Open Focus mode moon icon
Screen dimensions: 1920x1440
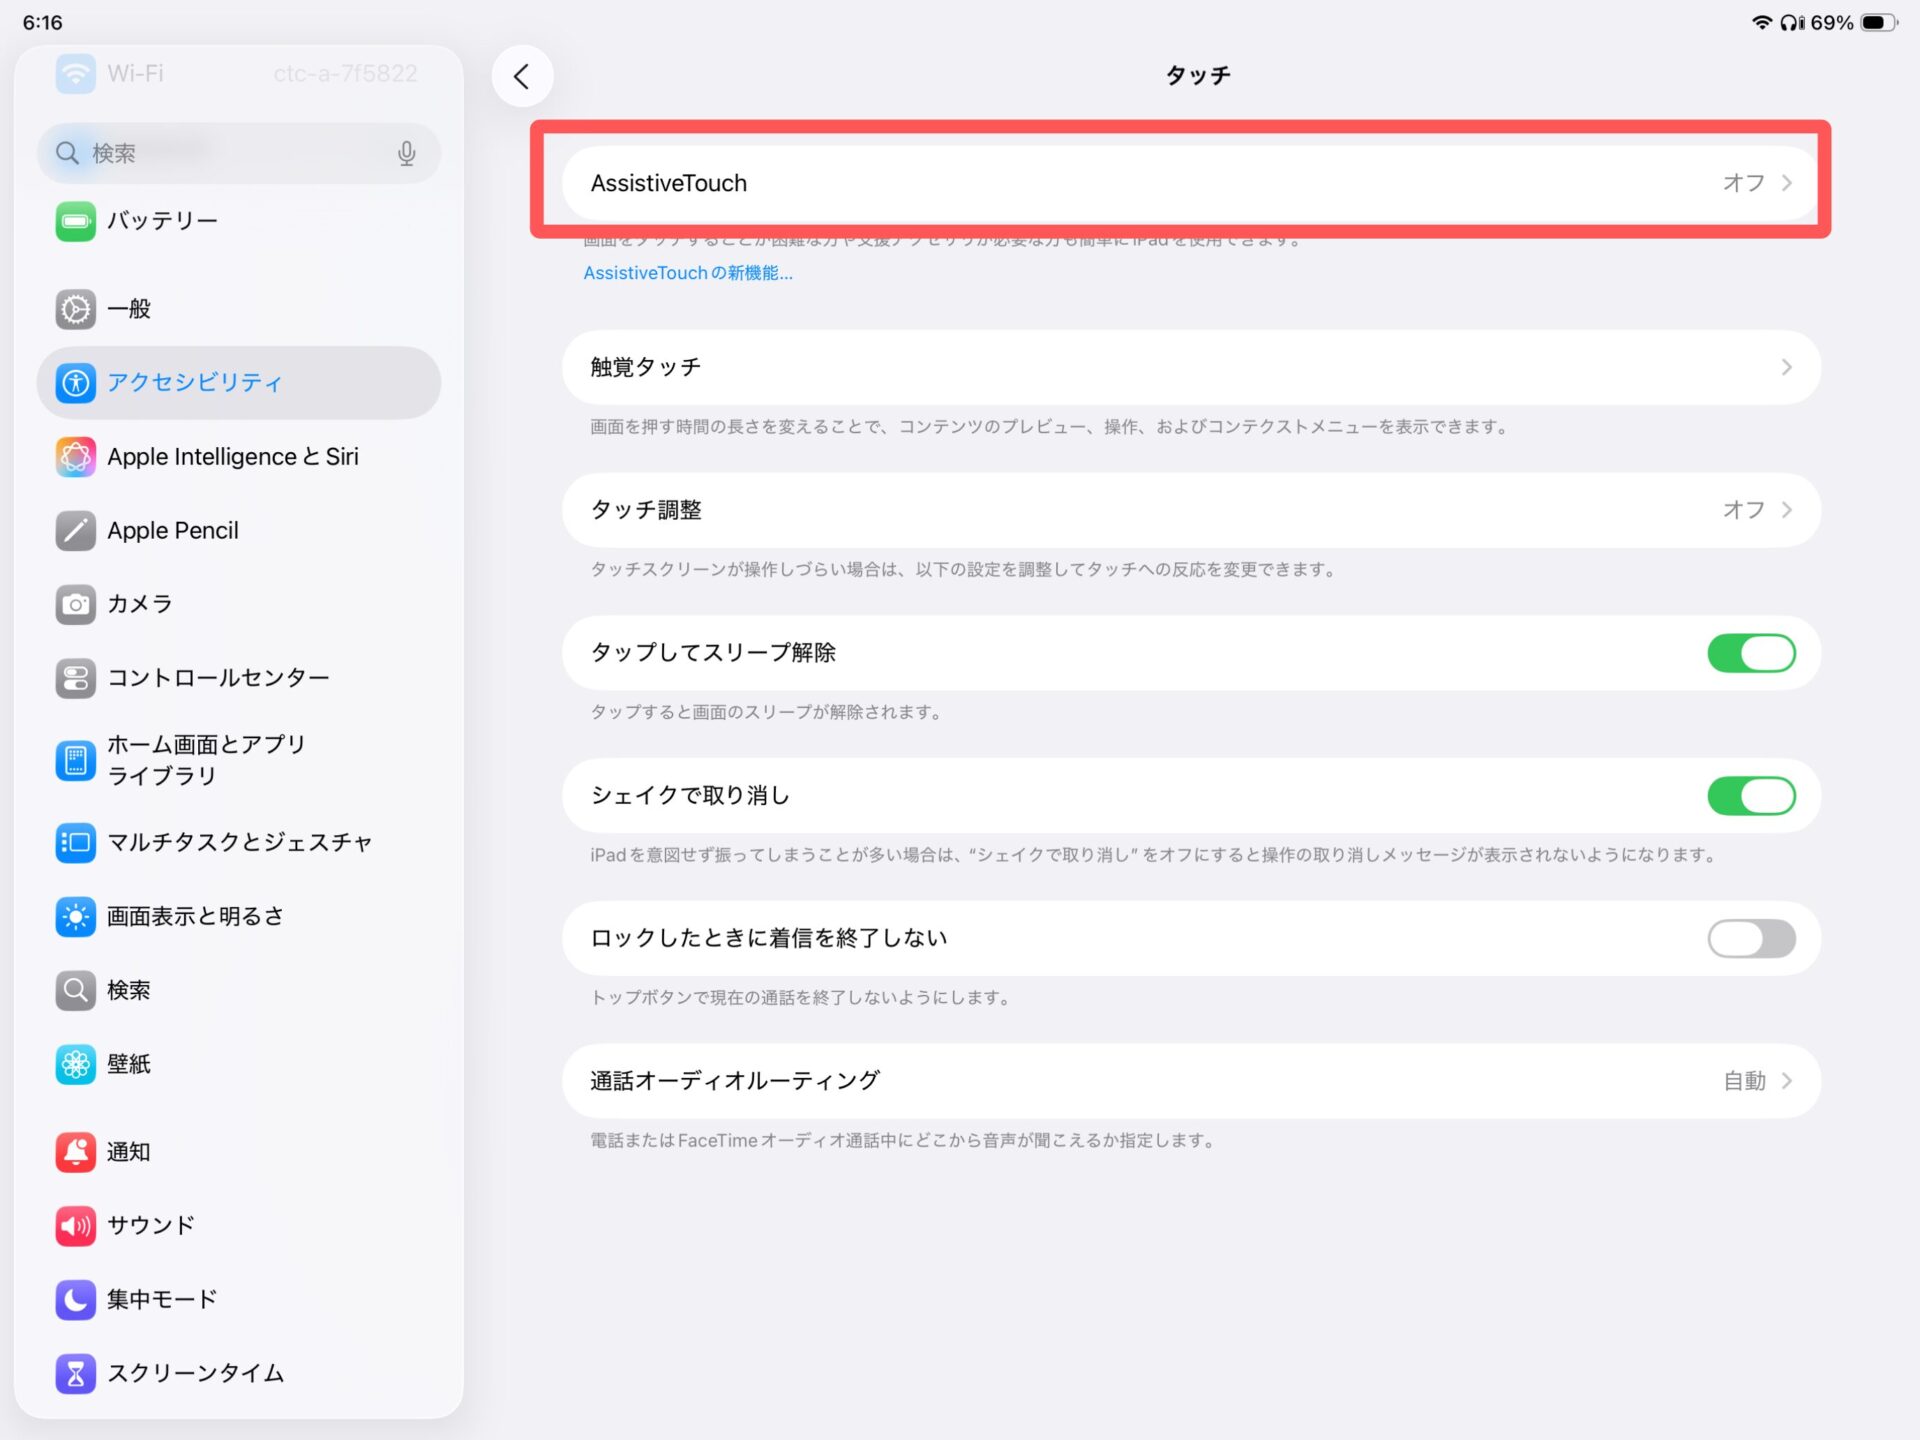(x=75, y=1299)
